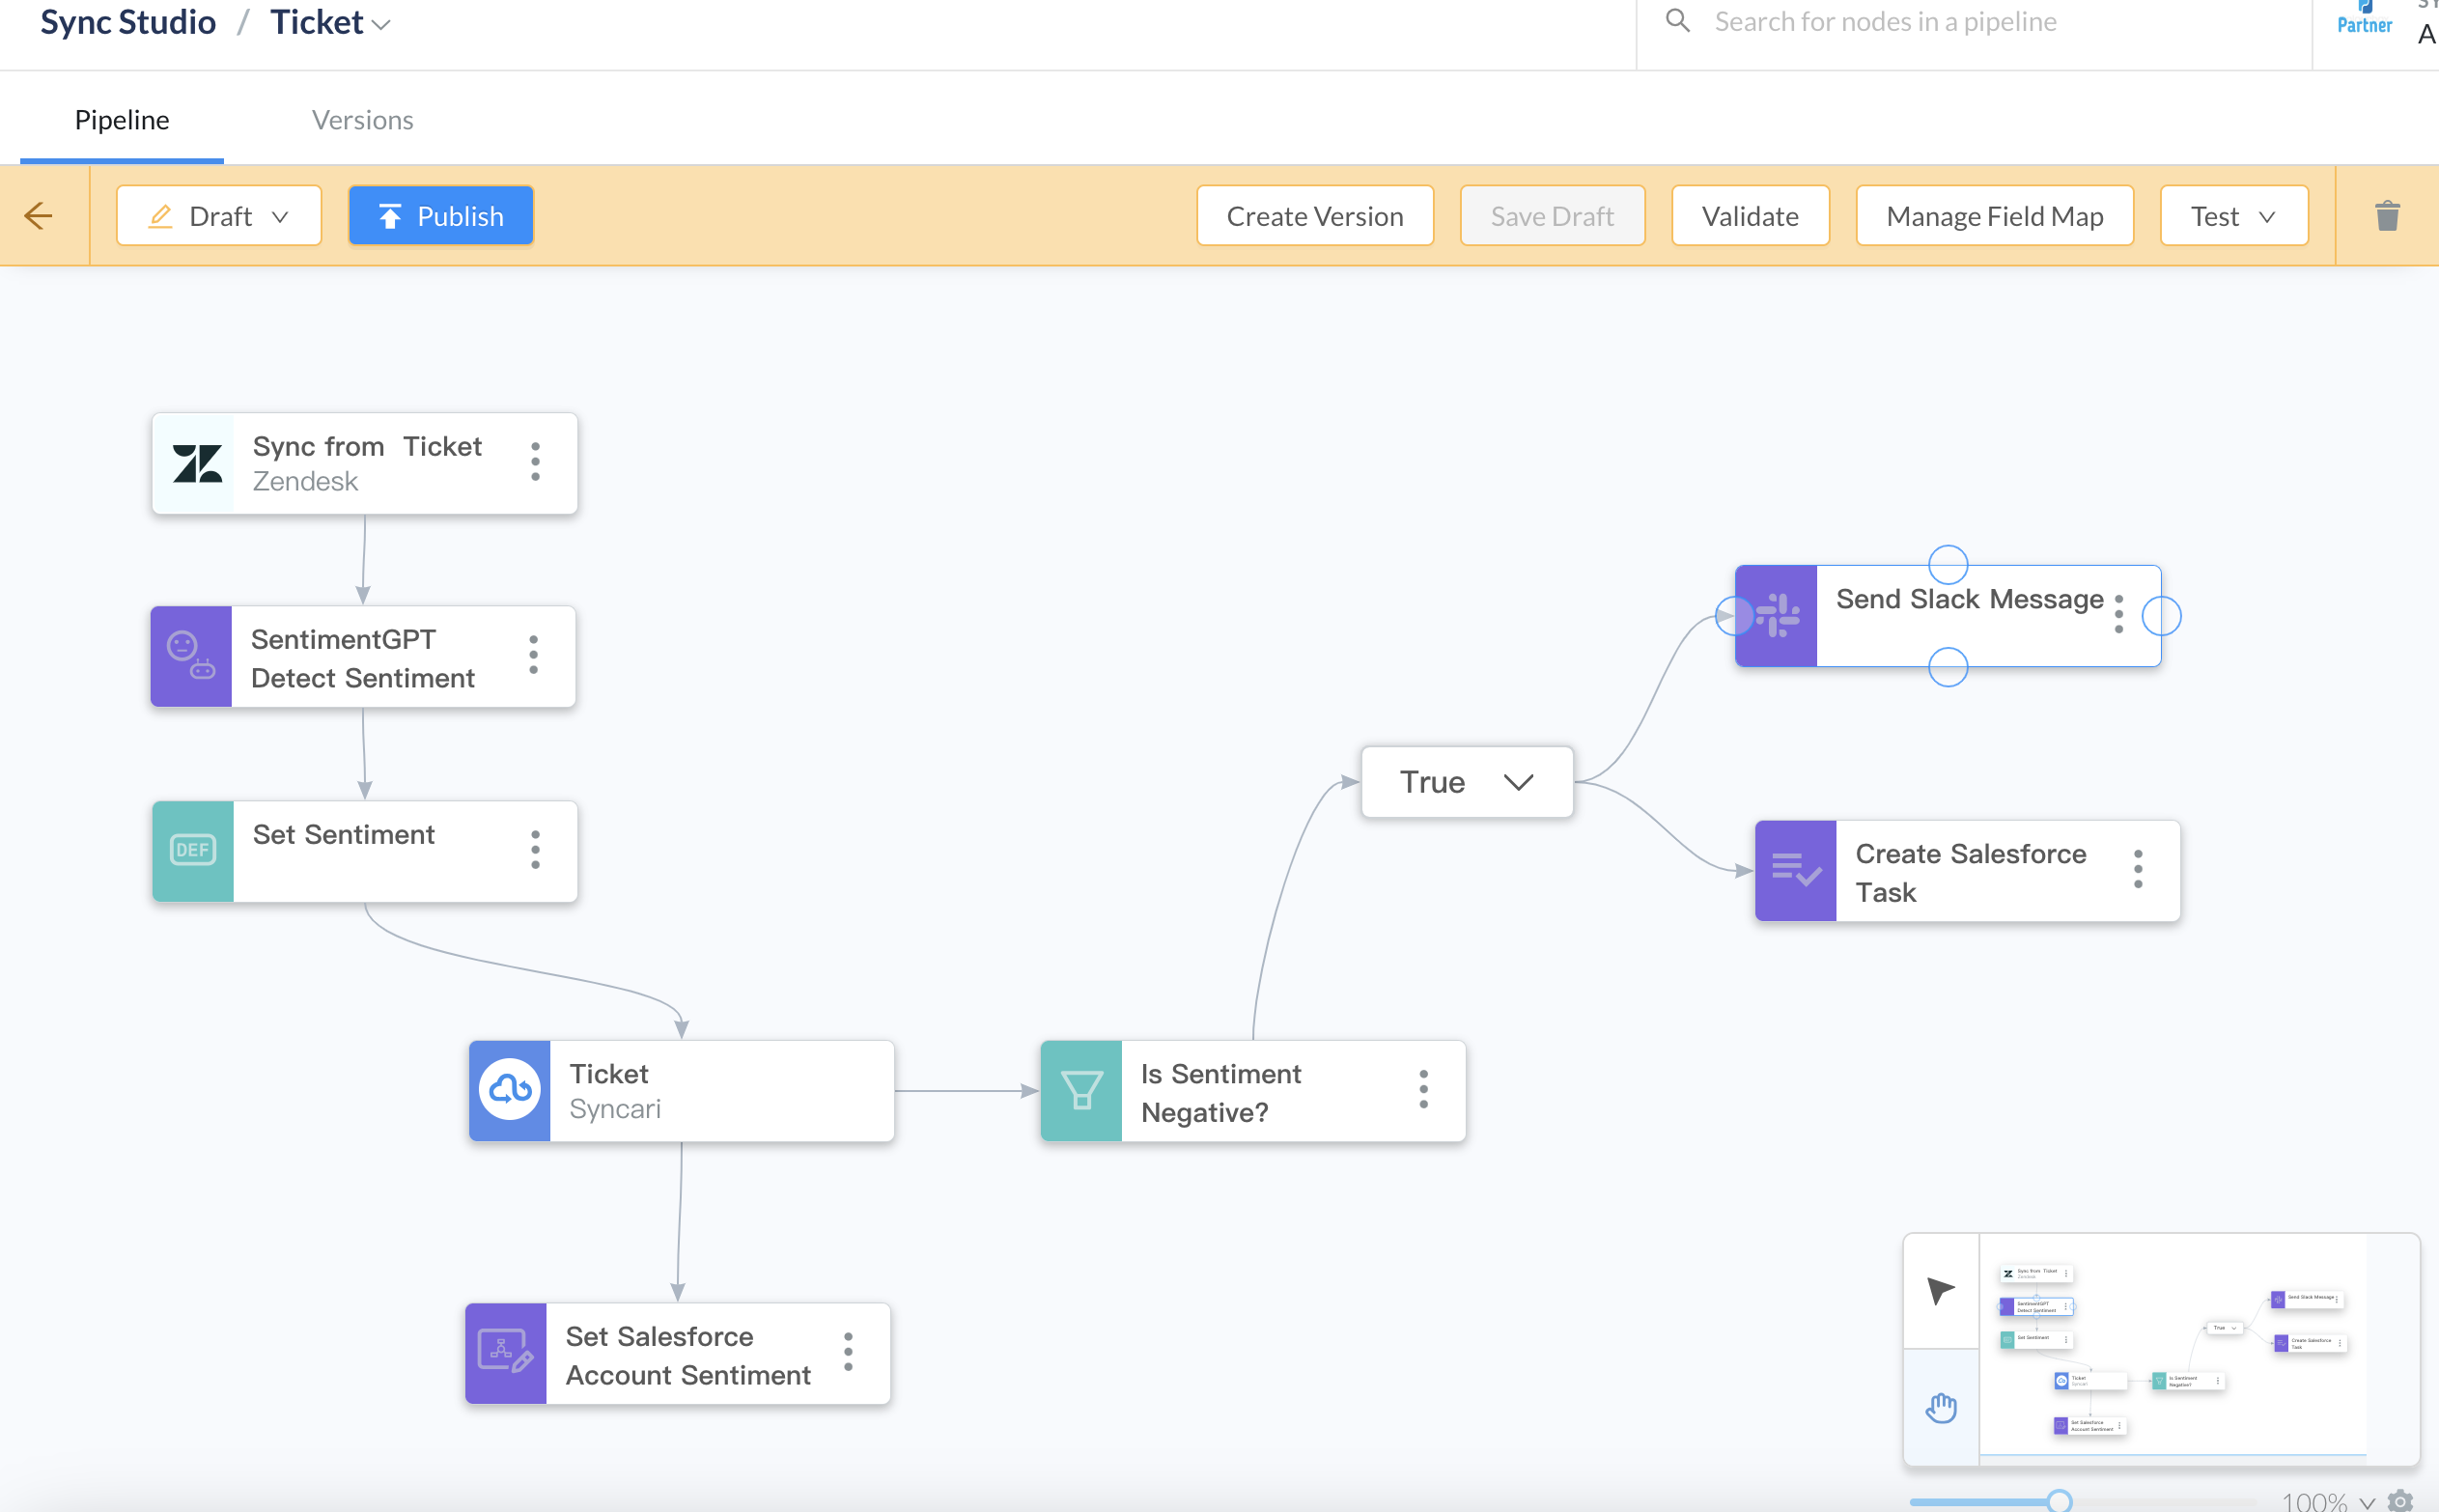Viewport: 2439px width, 1512px height.
Task: Open options menu for Create Salesforce Task node
Action: pos(2139,870)
